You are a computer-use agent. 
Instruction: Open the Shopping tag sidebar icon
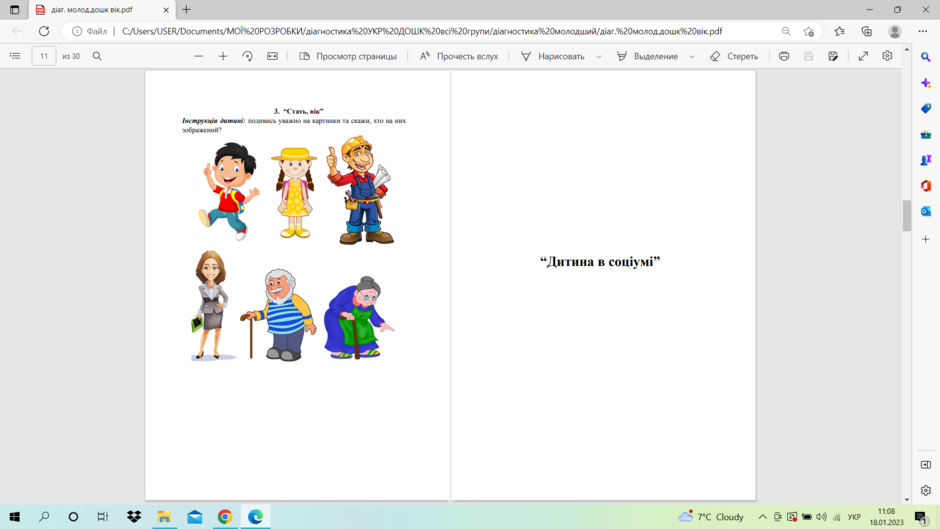[x=926, y=109]
